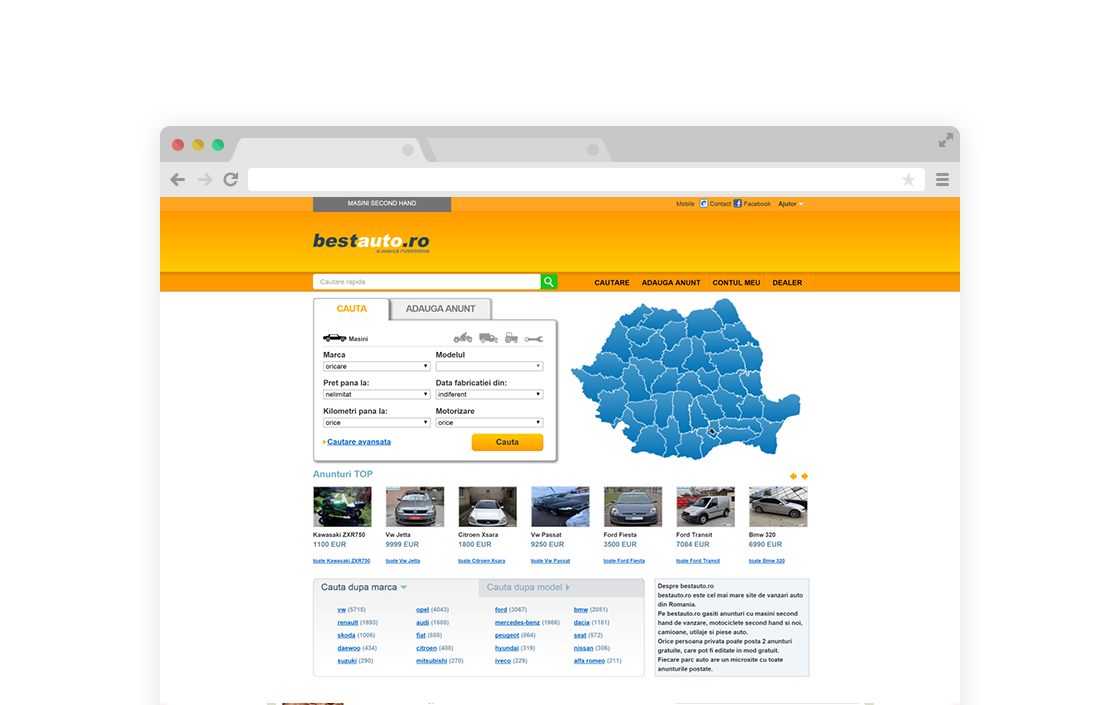1120x705 pixels.
Task: Select the Masini car category icon
Action: [x=334, y=338]
